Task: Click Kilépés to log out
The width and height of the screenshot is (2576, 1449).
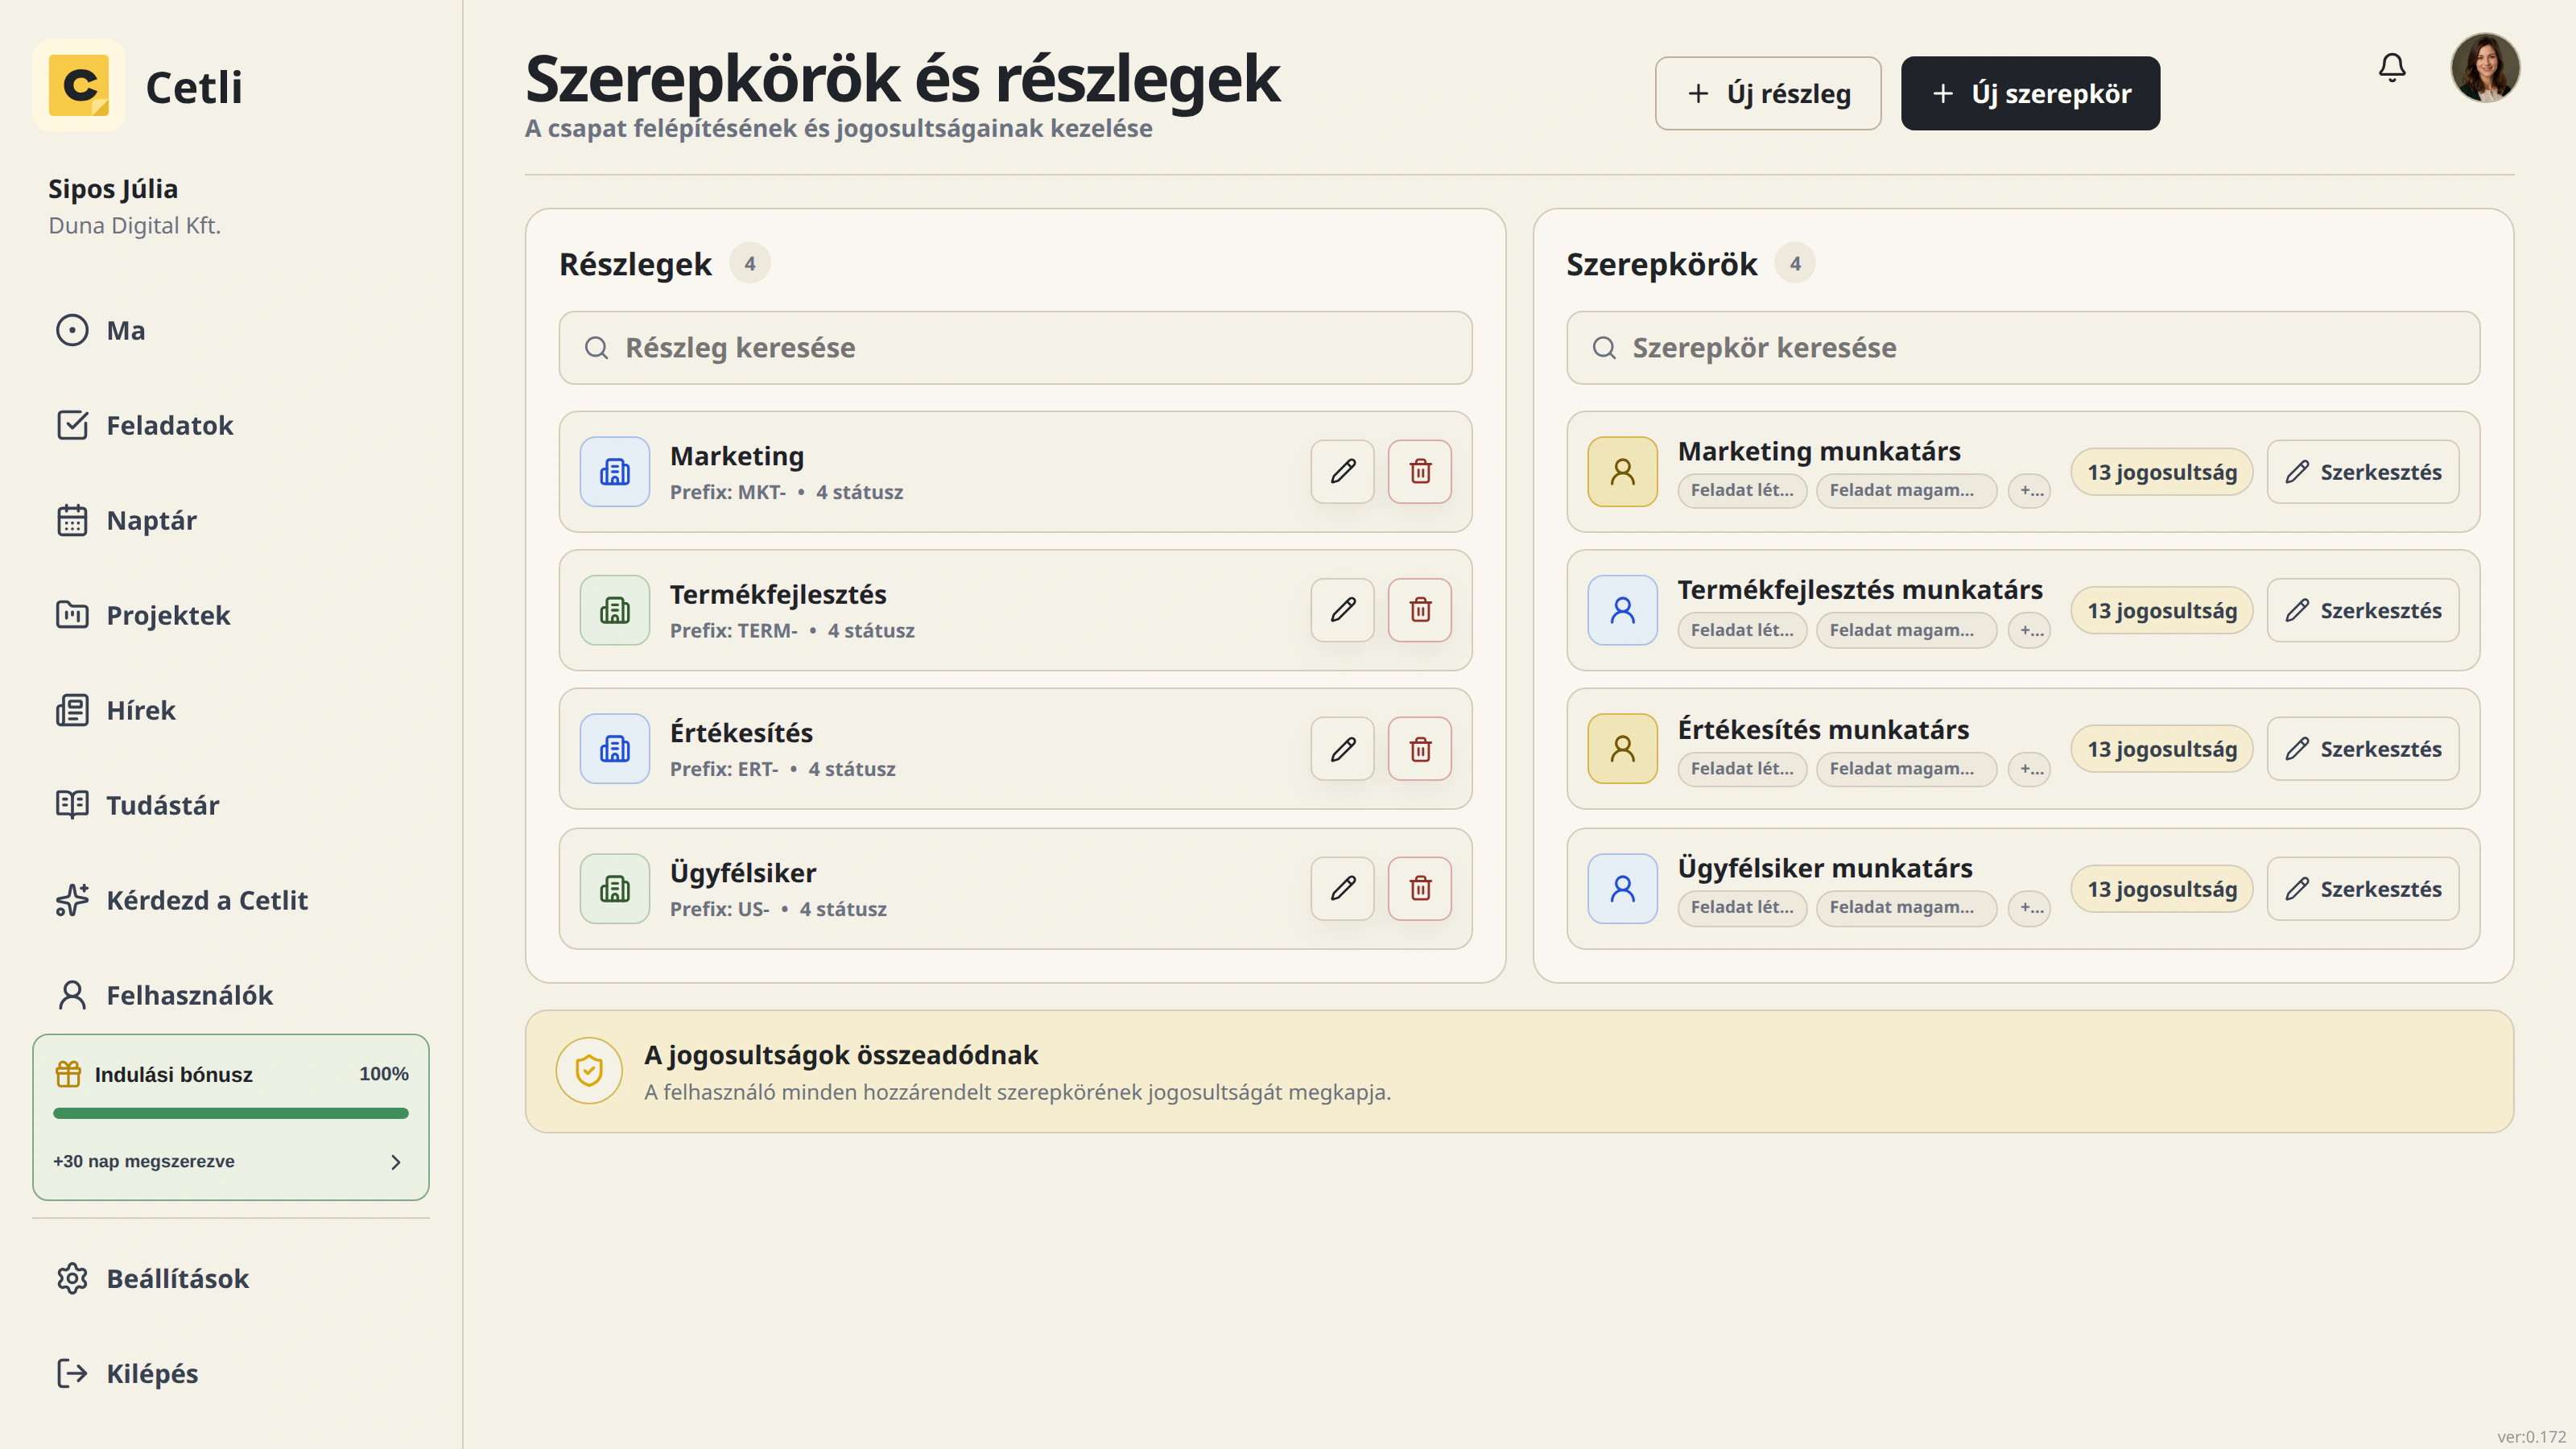Action: (230, 1373)
